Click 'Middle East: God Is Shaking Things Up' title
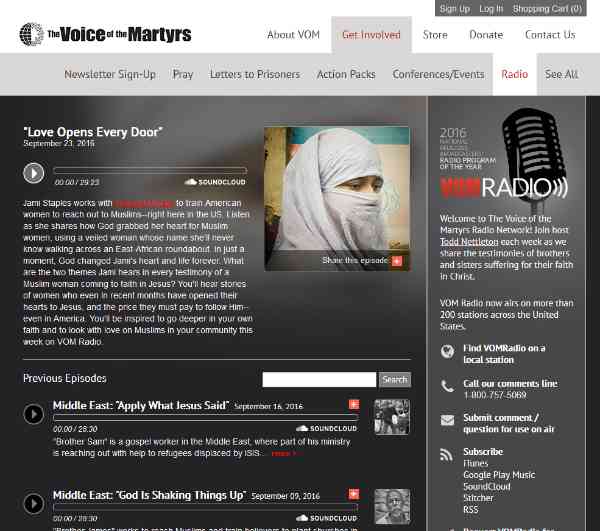 point(150,495)
